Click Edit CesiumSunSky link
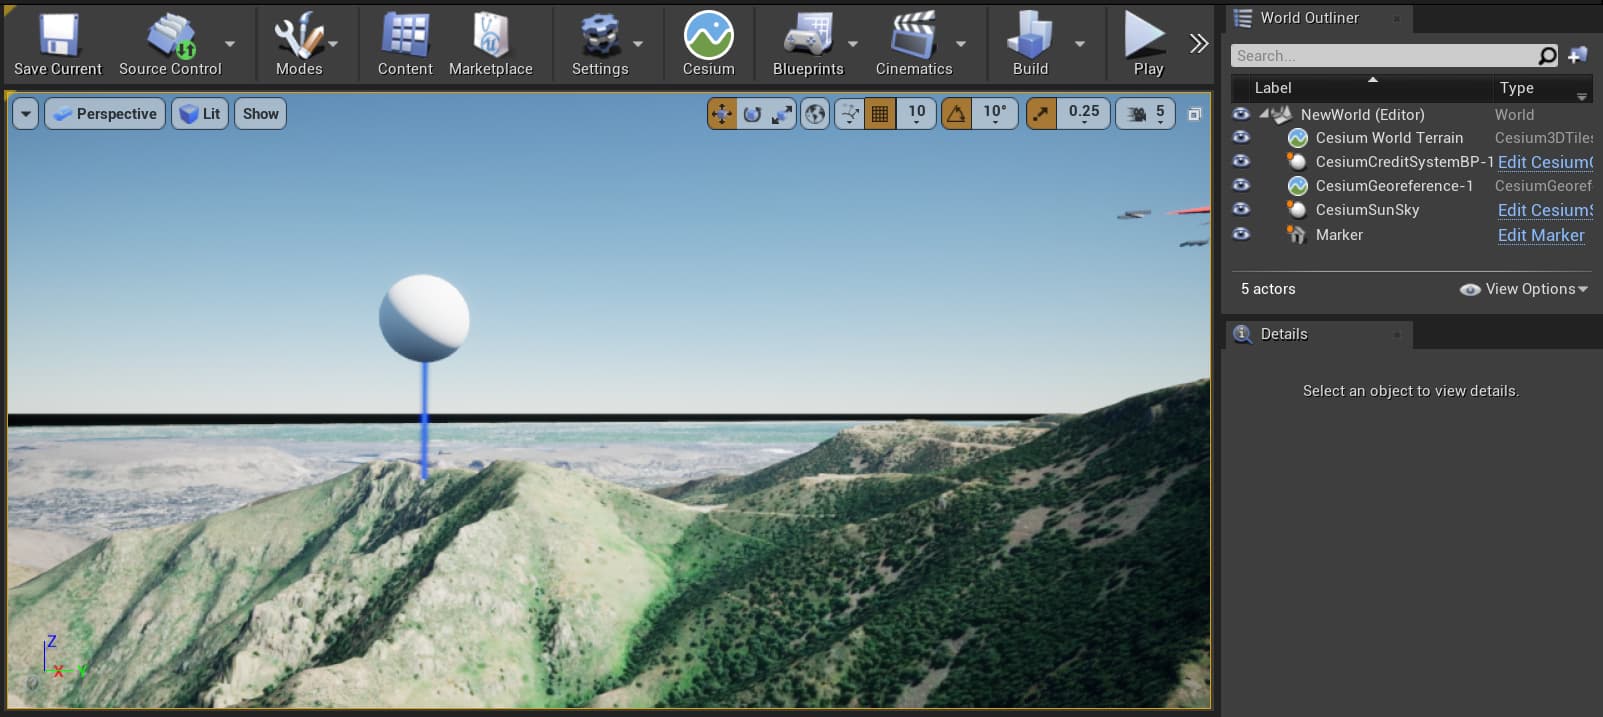 [1545, 210]
